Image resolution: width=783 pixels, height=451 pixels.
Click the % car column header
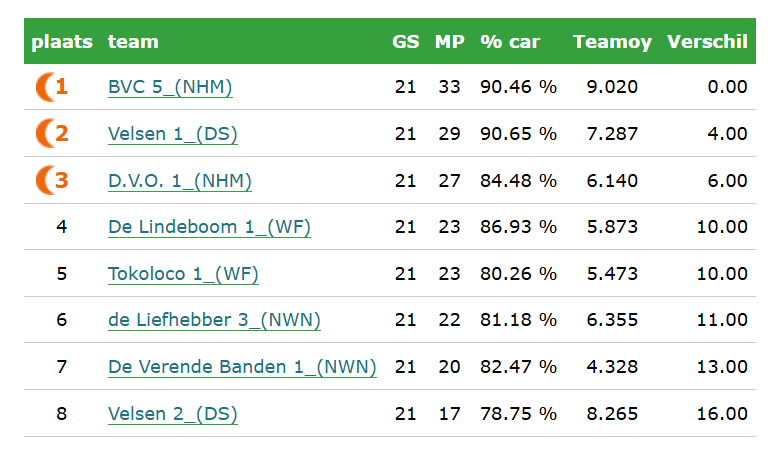[x=510, y=41]
